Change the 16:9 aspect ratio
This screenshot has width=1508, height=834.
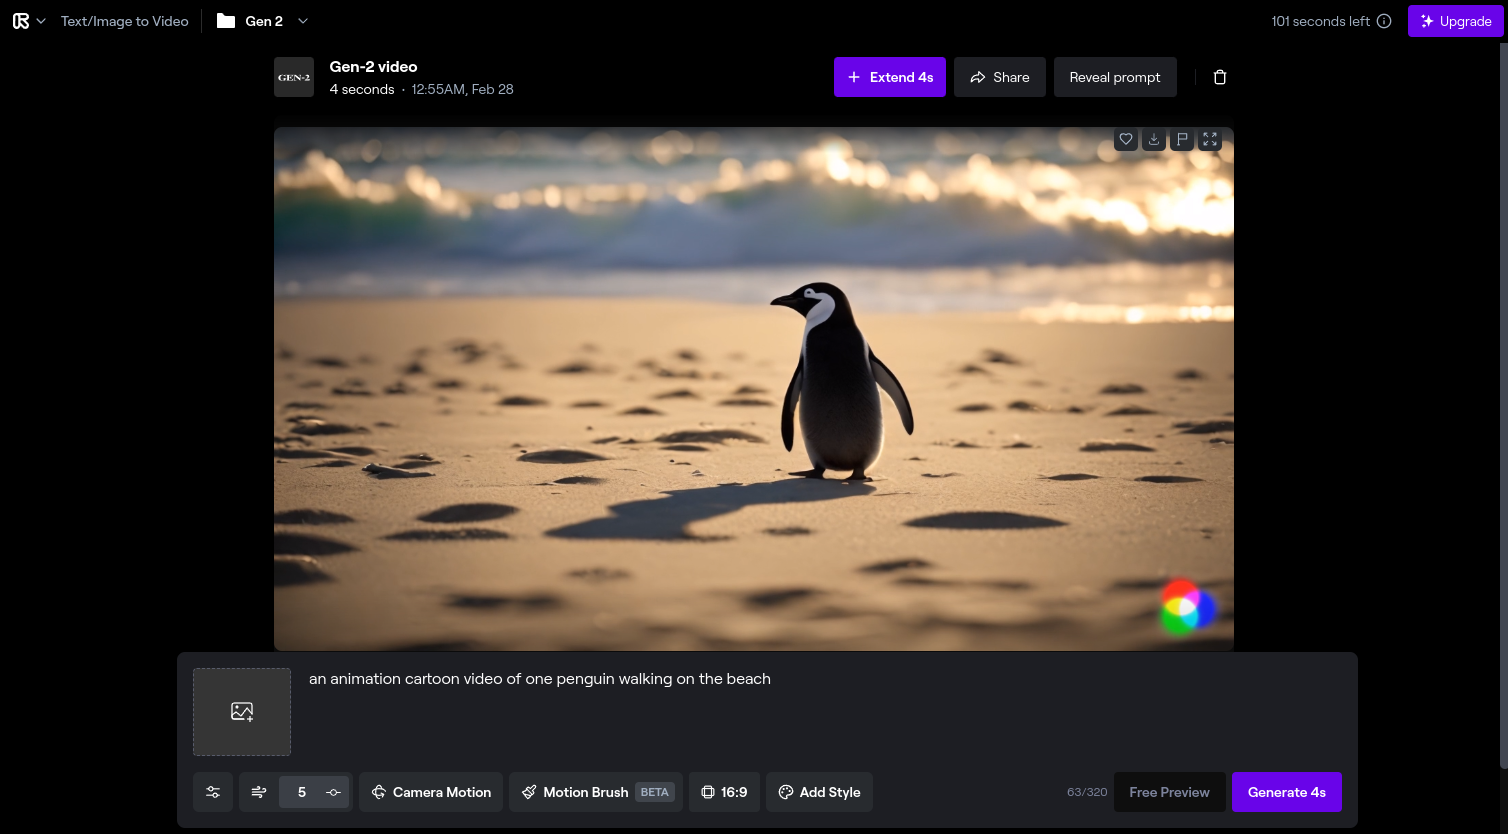coord(724,792)
